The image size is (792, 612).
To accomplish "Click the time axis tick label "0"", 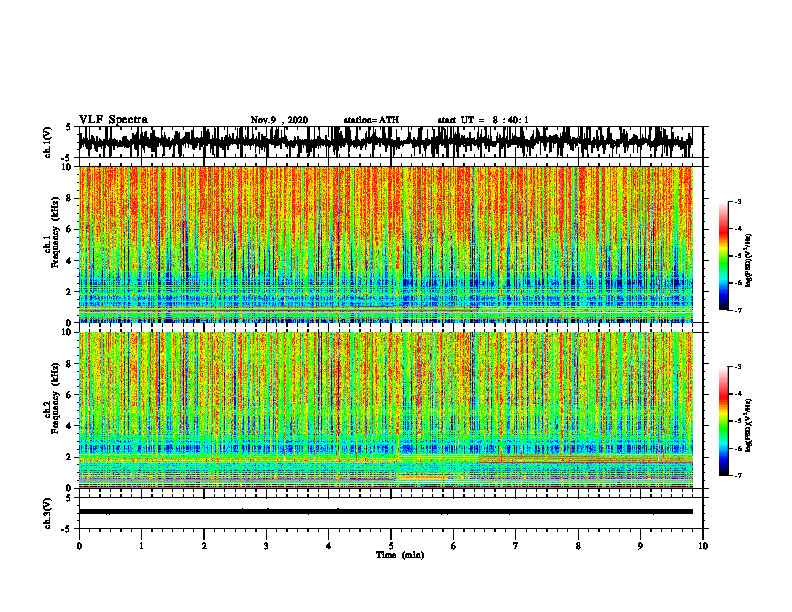I will pyautogui.click(x=79, y=546).
